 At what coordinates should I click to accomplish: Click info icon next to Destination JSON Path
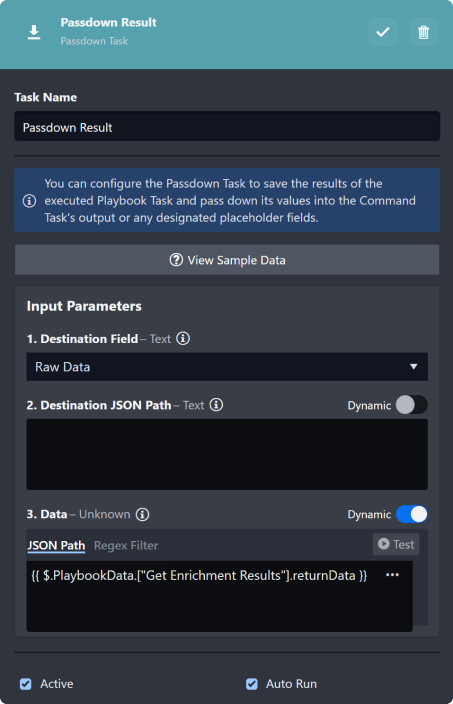216,405
